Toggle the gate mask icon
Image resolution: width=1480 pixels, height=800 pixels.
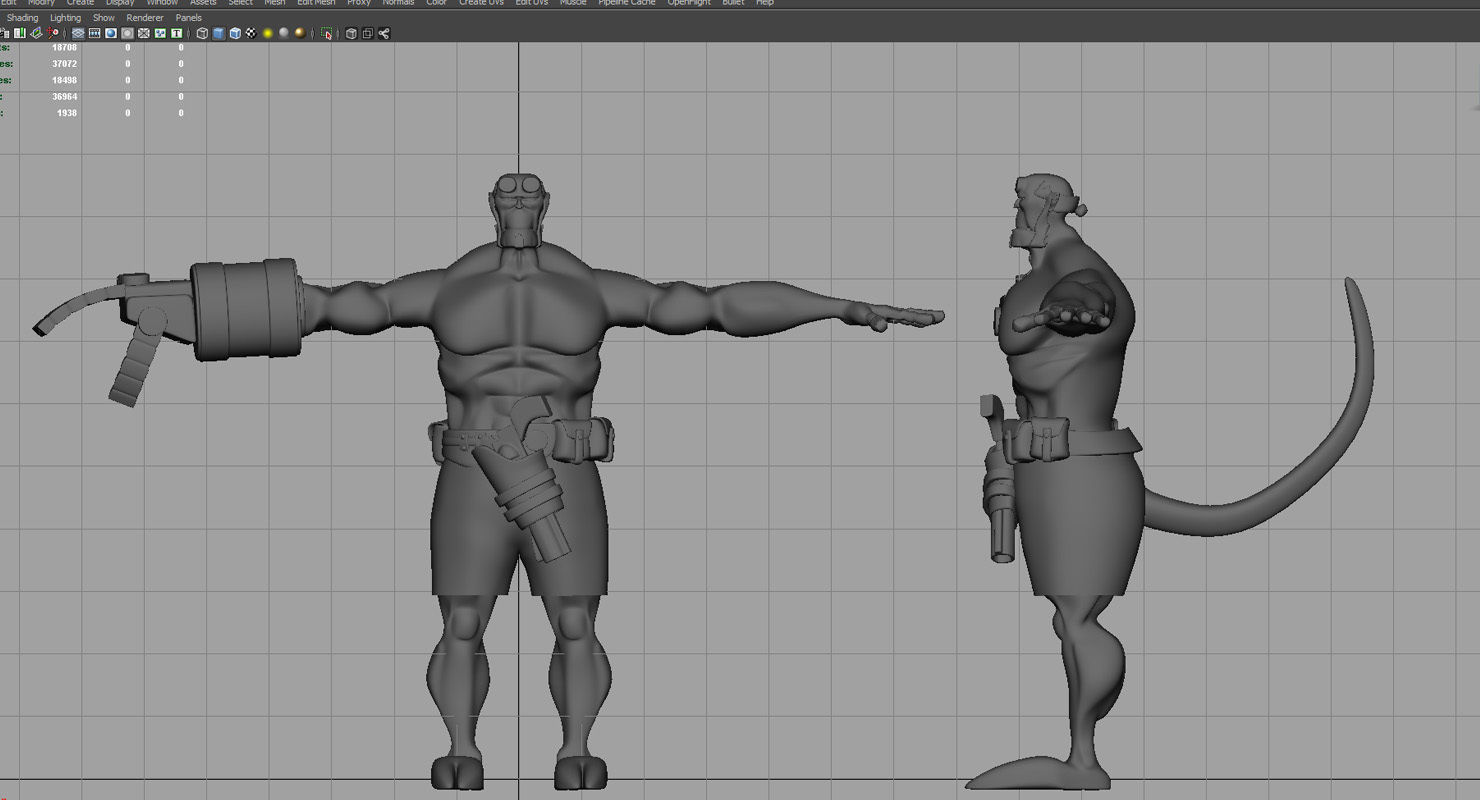(127, 33)
